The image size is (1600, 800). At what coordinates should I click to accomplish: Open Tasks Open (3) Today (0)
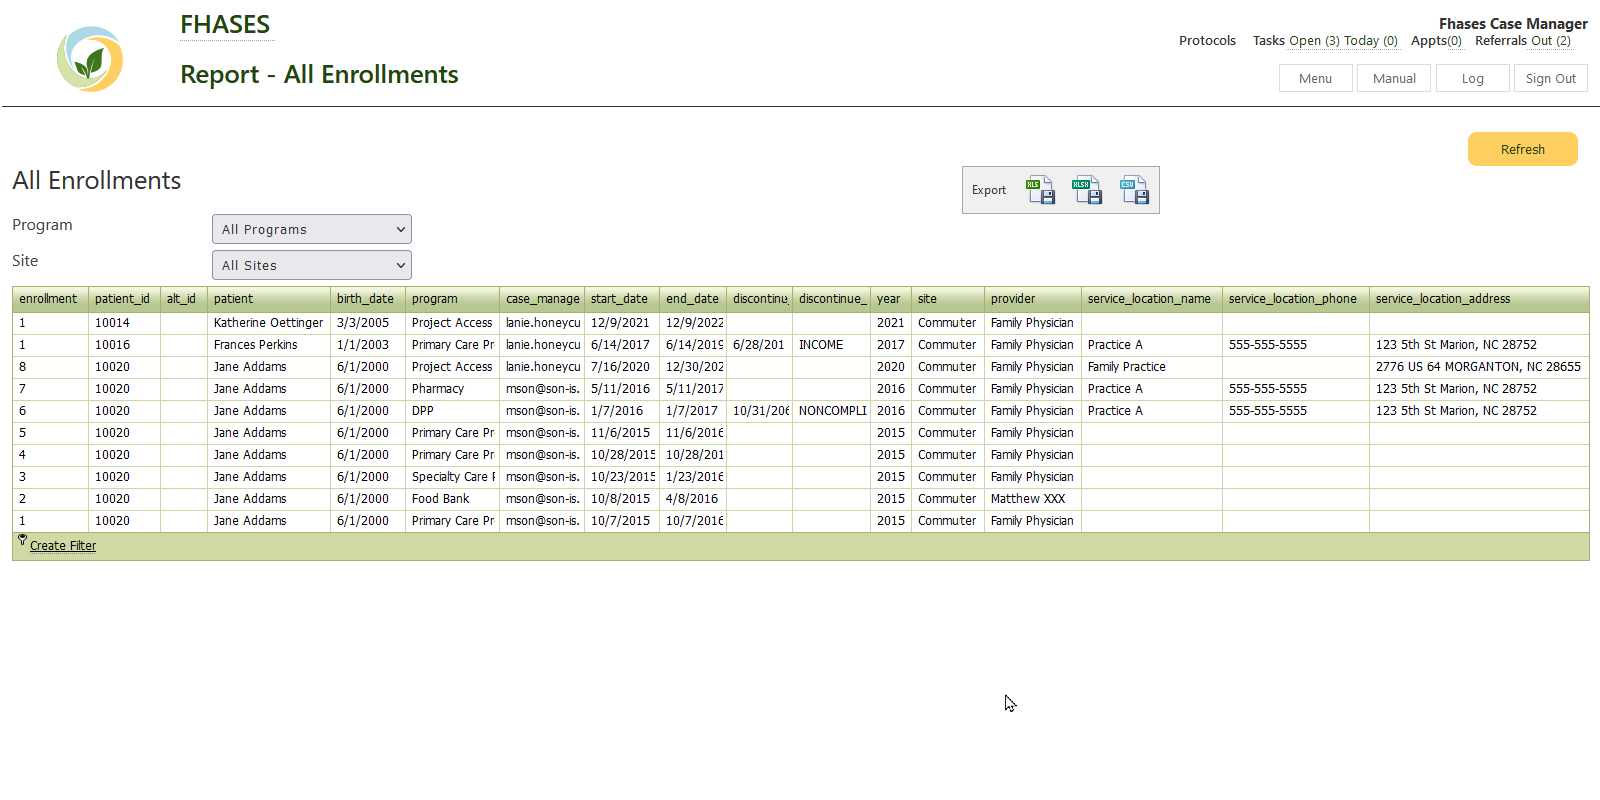pyautogui.click(x=1325, y=41)
